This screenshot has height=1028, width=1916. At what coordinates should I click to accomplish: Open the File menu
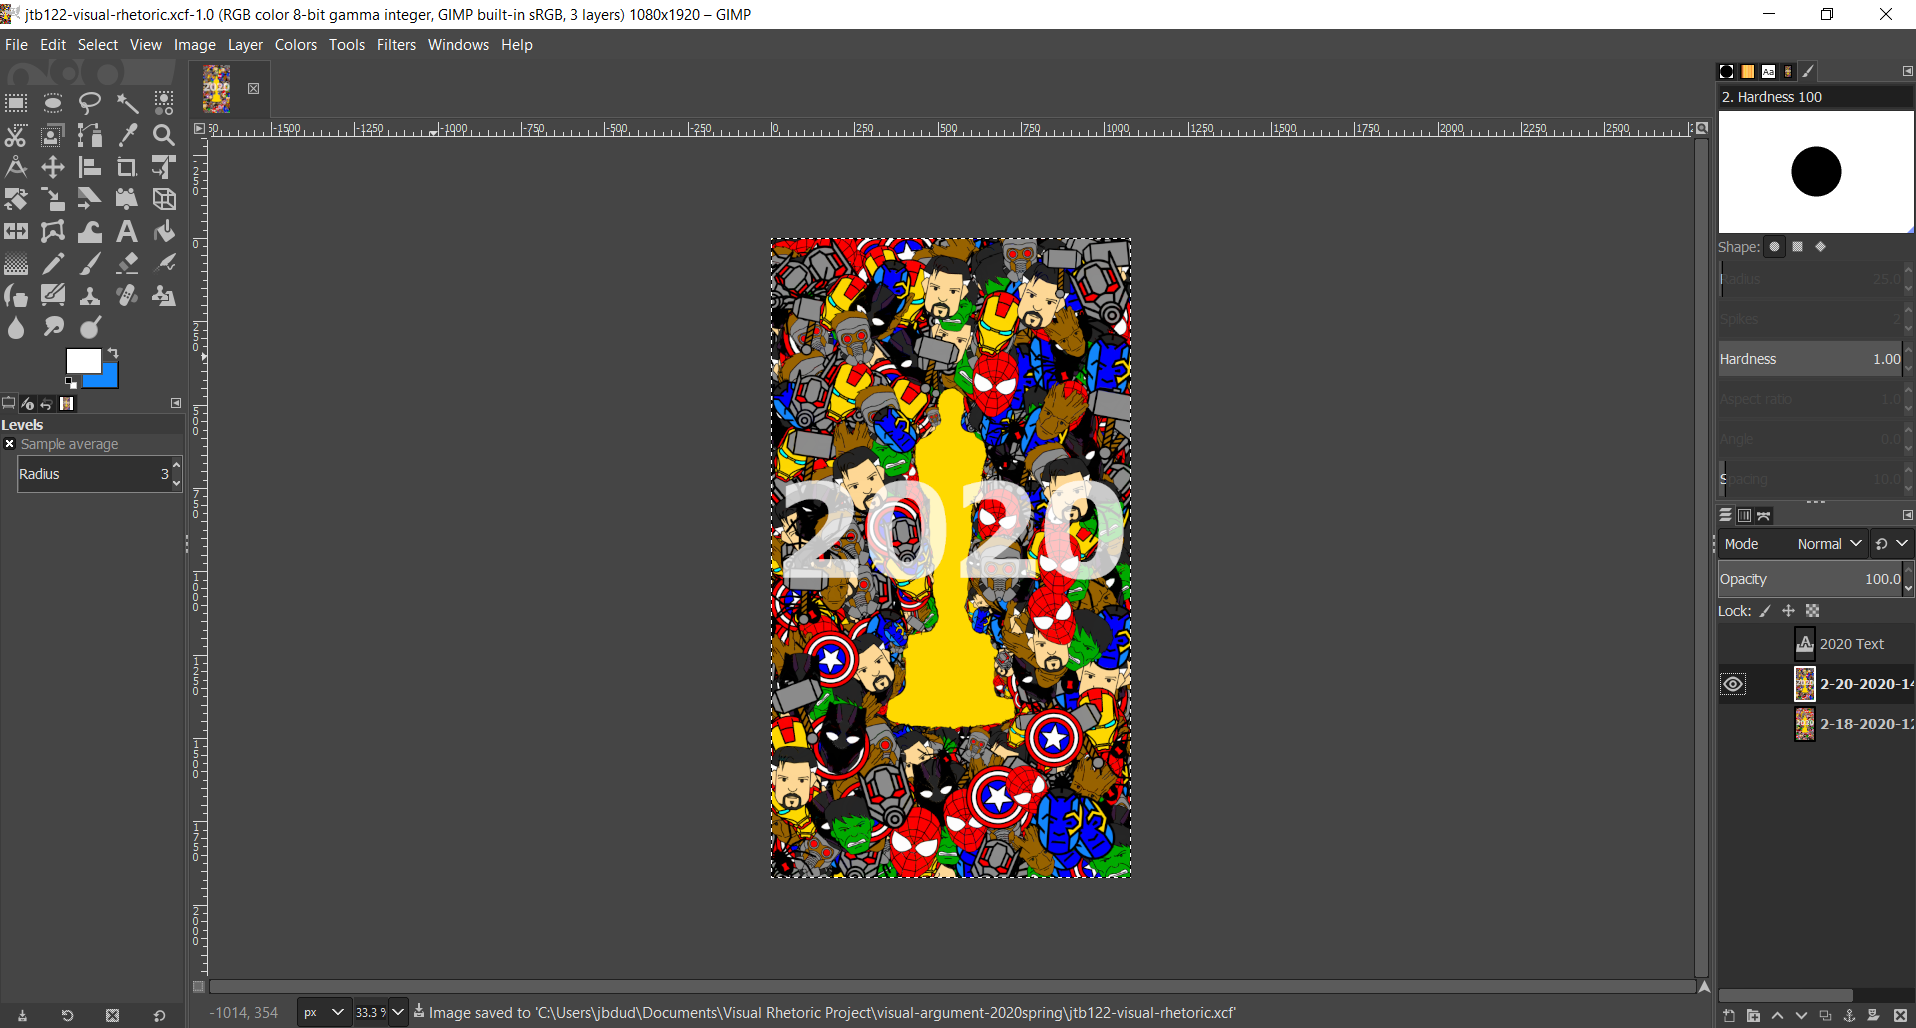point(16,45)
